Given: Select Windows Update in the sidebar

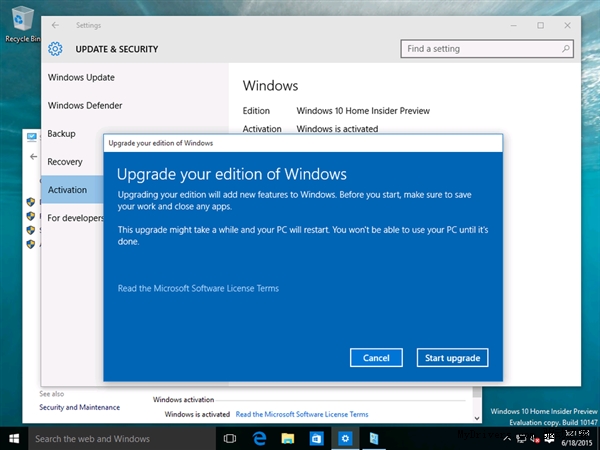Looking at the screenshot, I should pyautogui.click(x=81, y=78).
